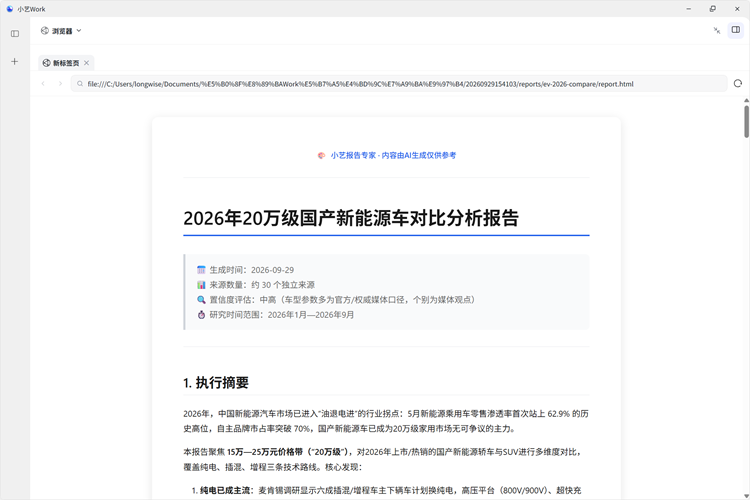Image resolution: width=750 pixels, height=500 pixels.
Task: Click the report title 2026年20万级国产新能源车对比分析报告
Action: 351,218
